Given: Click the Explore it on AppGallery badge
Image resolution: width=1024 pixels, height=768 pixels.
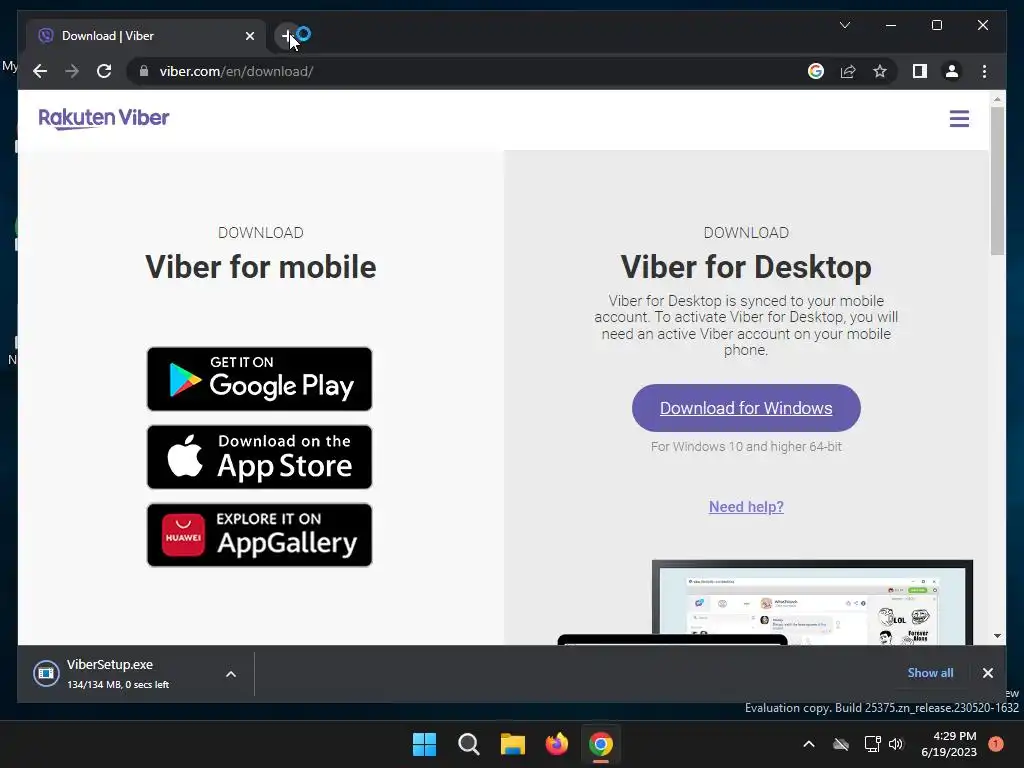Looking at the screenshot, I should (259, 535).
